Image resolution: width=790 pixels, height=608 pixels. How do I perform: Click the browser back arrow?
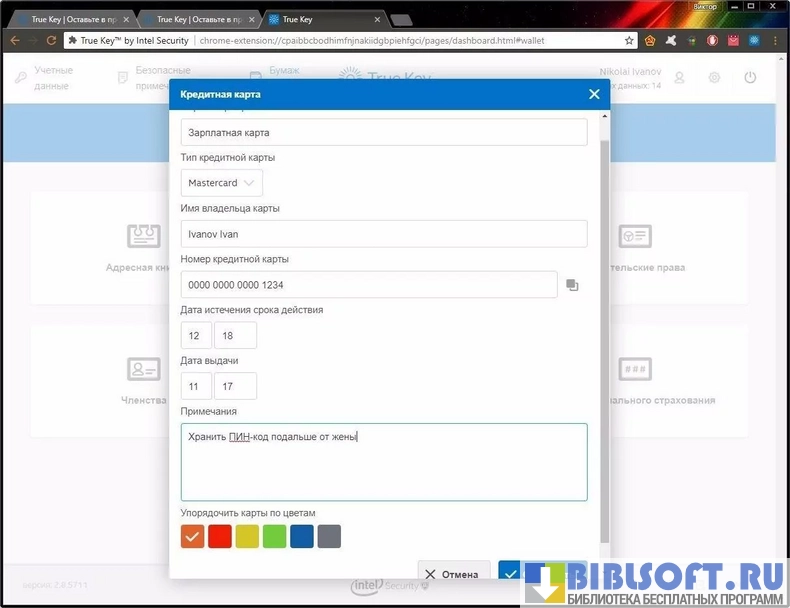coord(15,41)
